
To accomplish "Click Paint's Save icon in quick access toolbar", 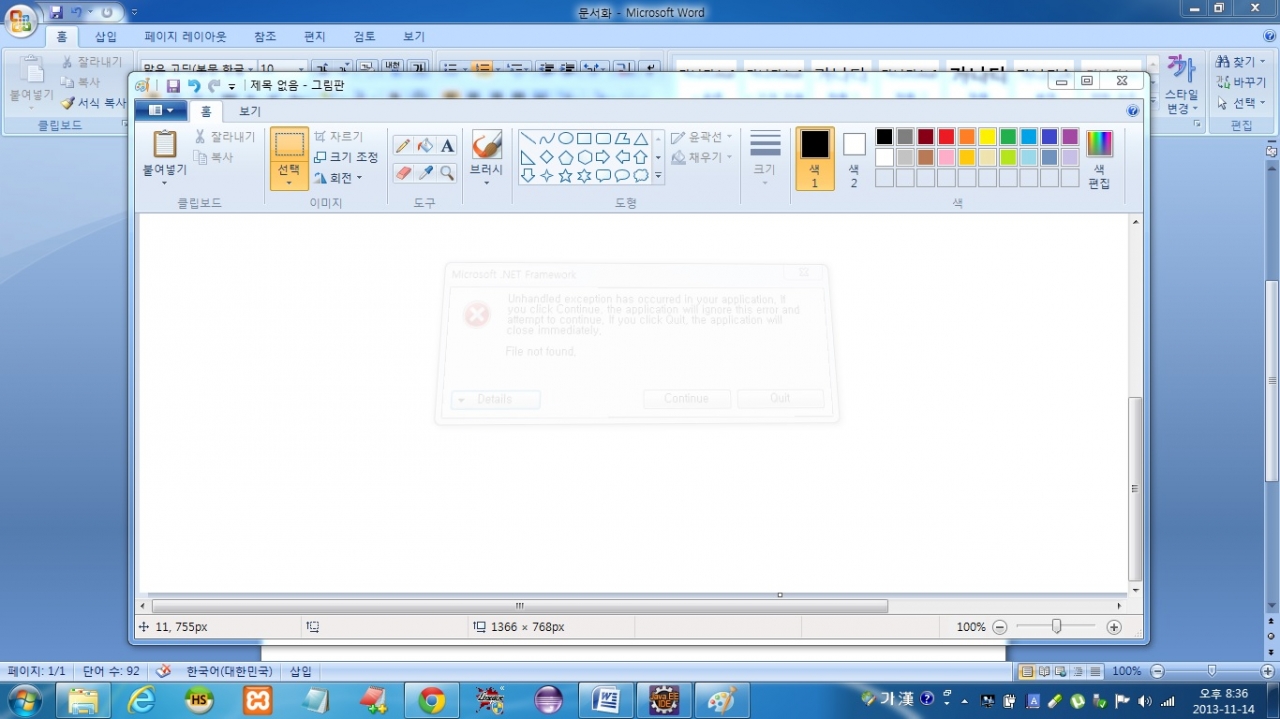I will click(x=173, y=86).
